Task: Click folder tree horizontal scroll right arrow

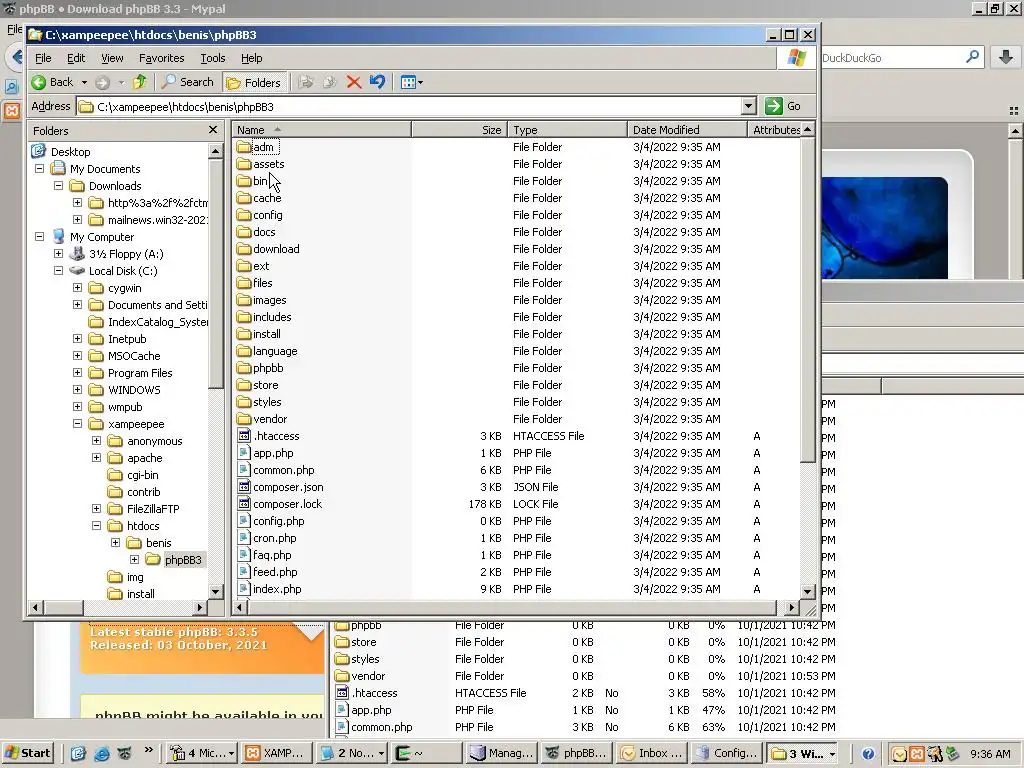Action: 200,607
